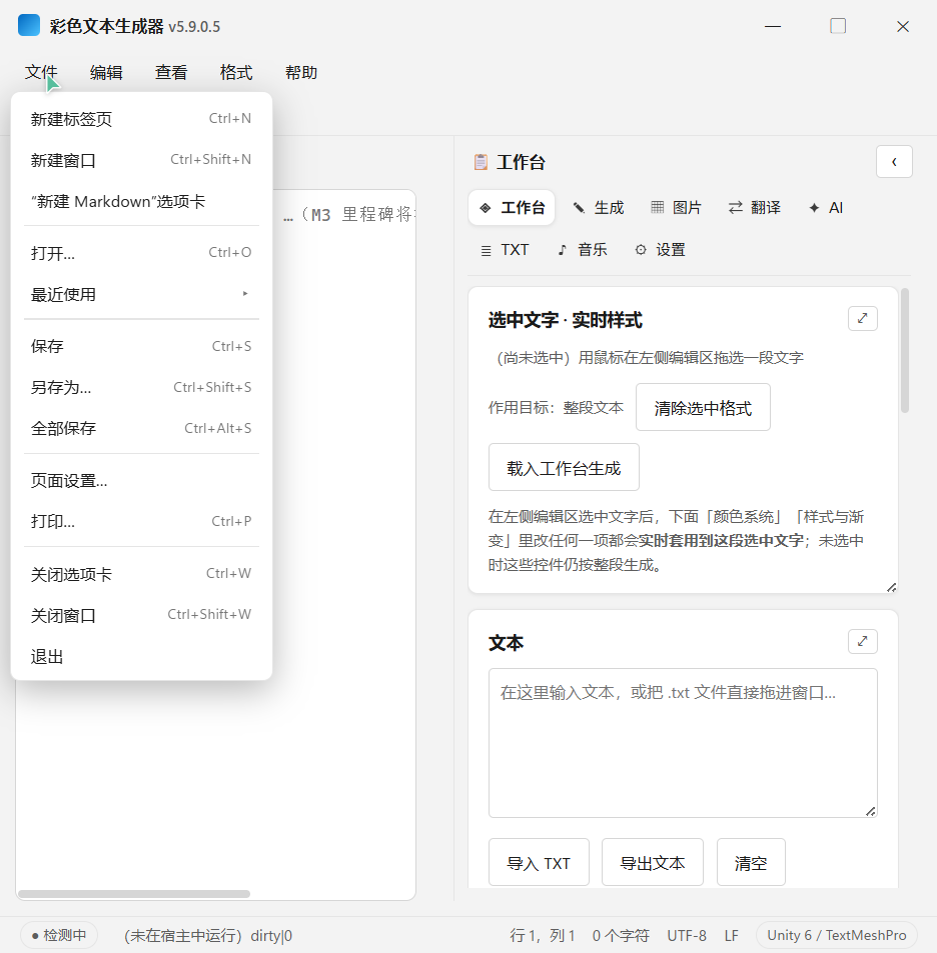
Task: Select 关闭选项卡 menu entry
Action: (141, 574)
